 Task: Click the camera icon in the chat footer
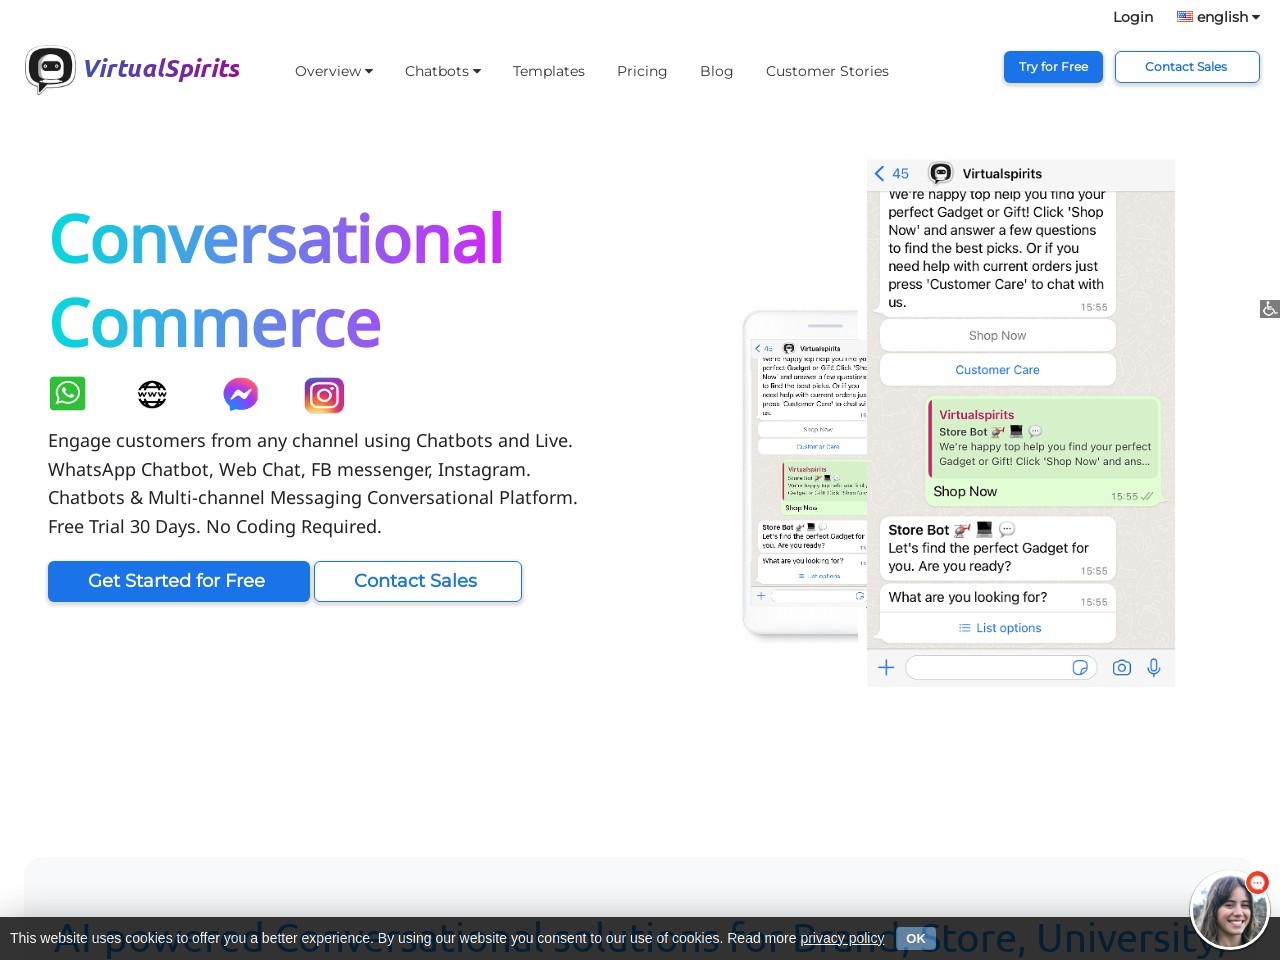[x=1122, y=667]
